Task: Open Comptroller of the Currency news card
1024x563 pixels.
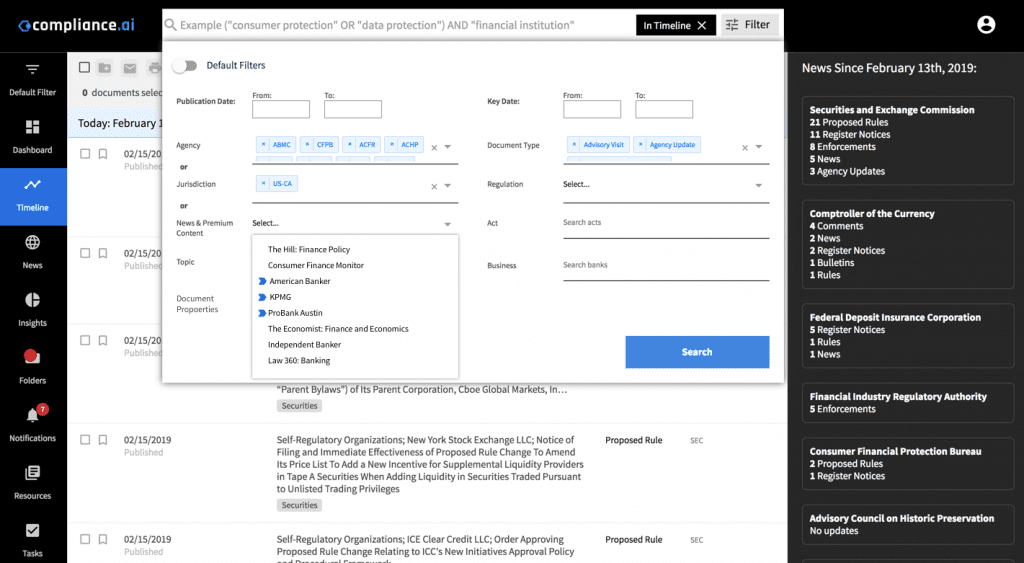Action: (x=908, y=244)
